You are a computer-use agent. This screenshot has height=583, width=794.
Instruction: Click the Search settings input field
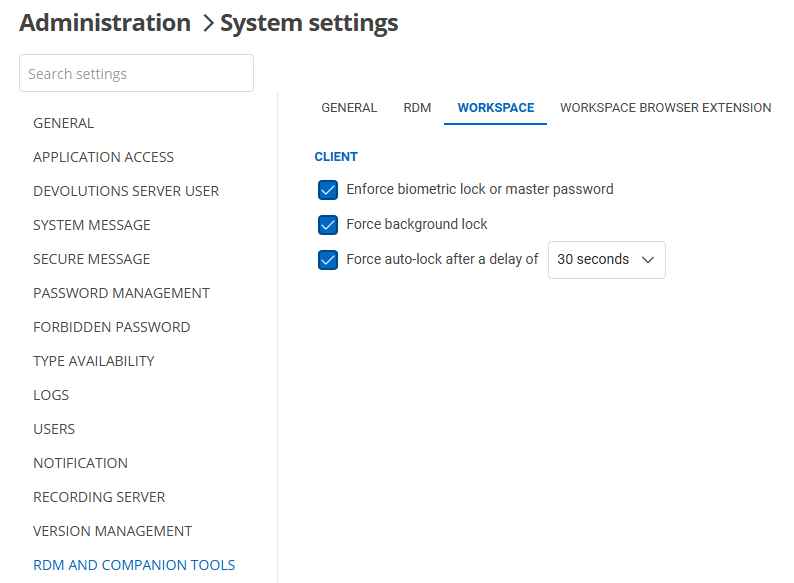136,74
